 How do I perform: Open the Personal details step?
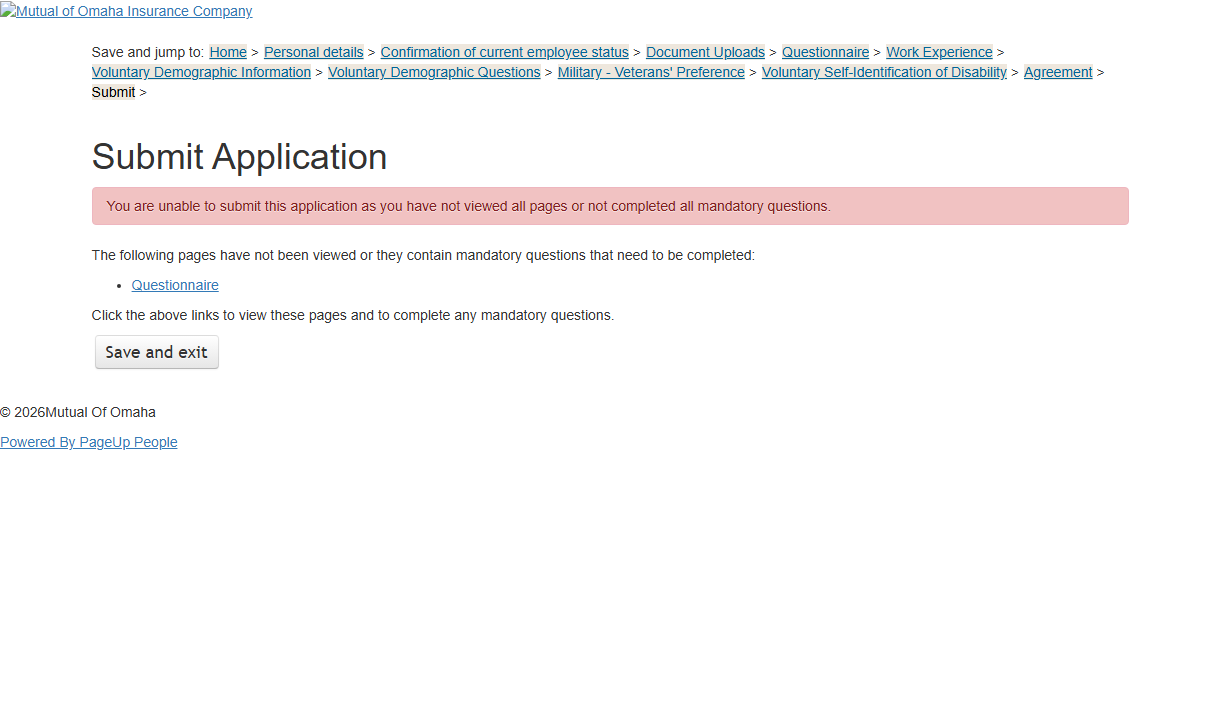pos(313,52)
